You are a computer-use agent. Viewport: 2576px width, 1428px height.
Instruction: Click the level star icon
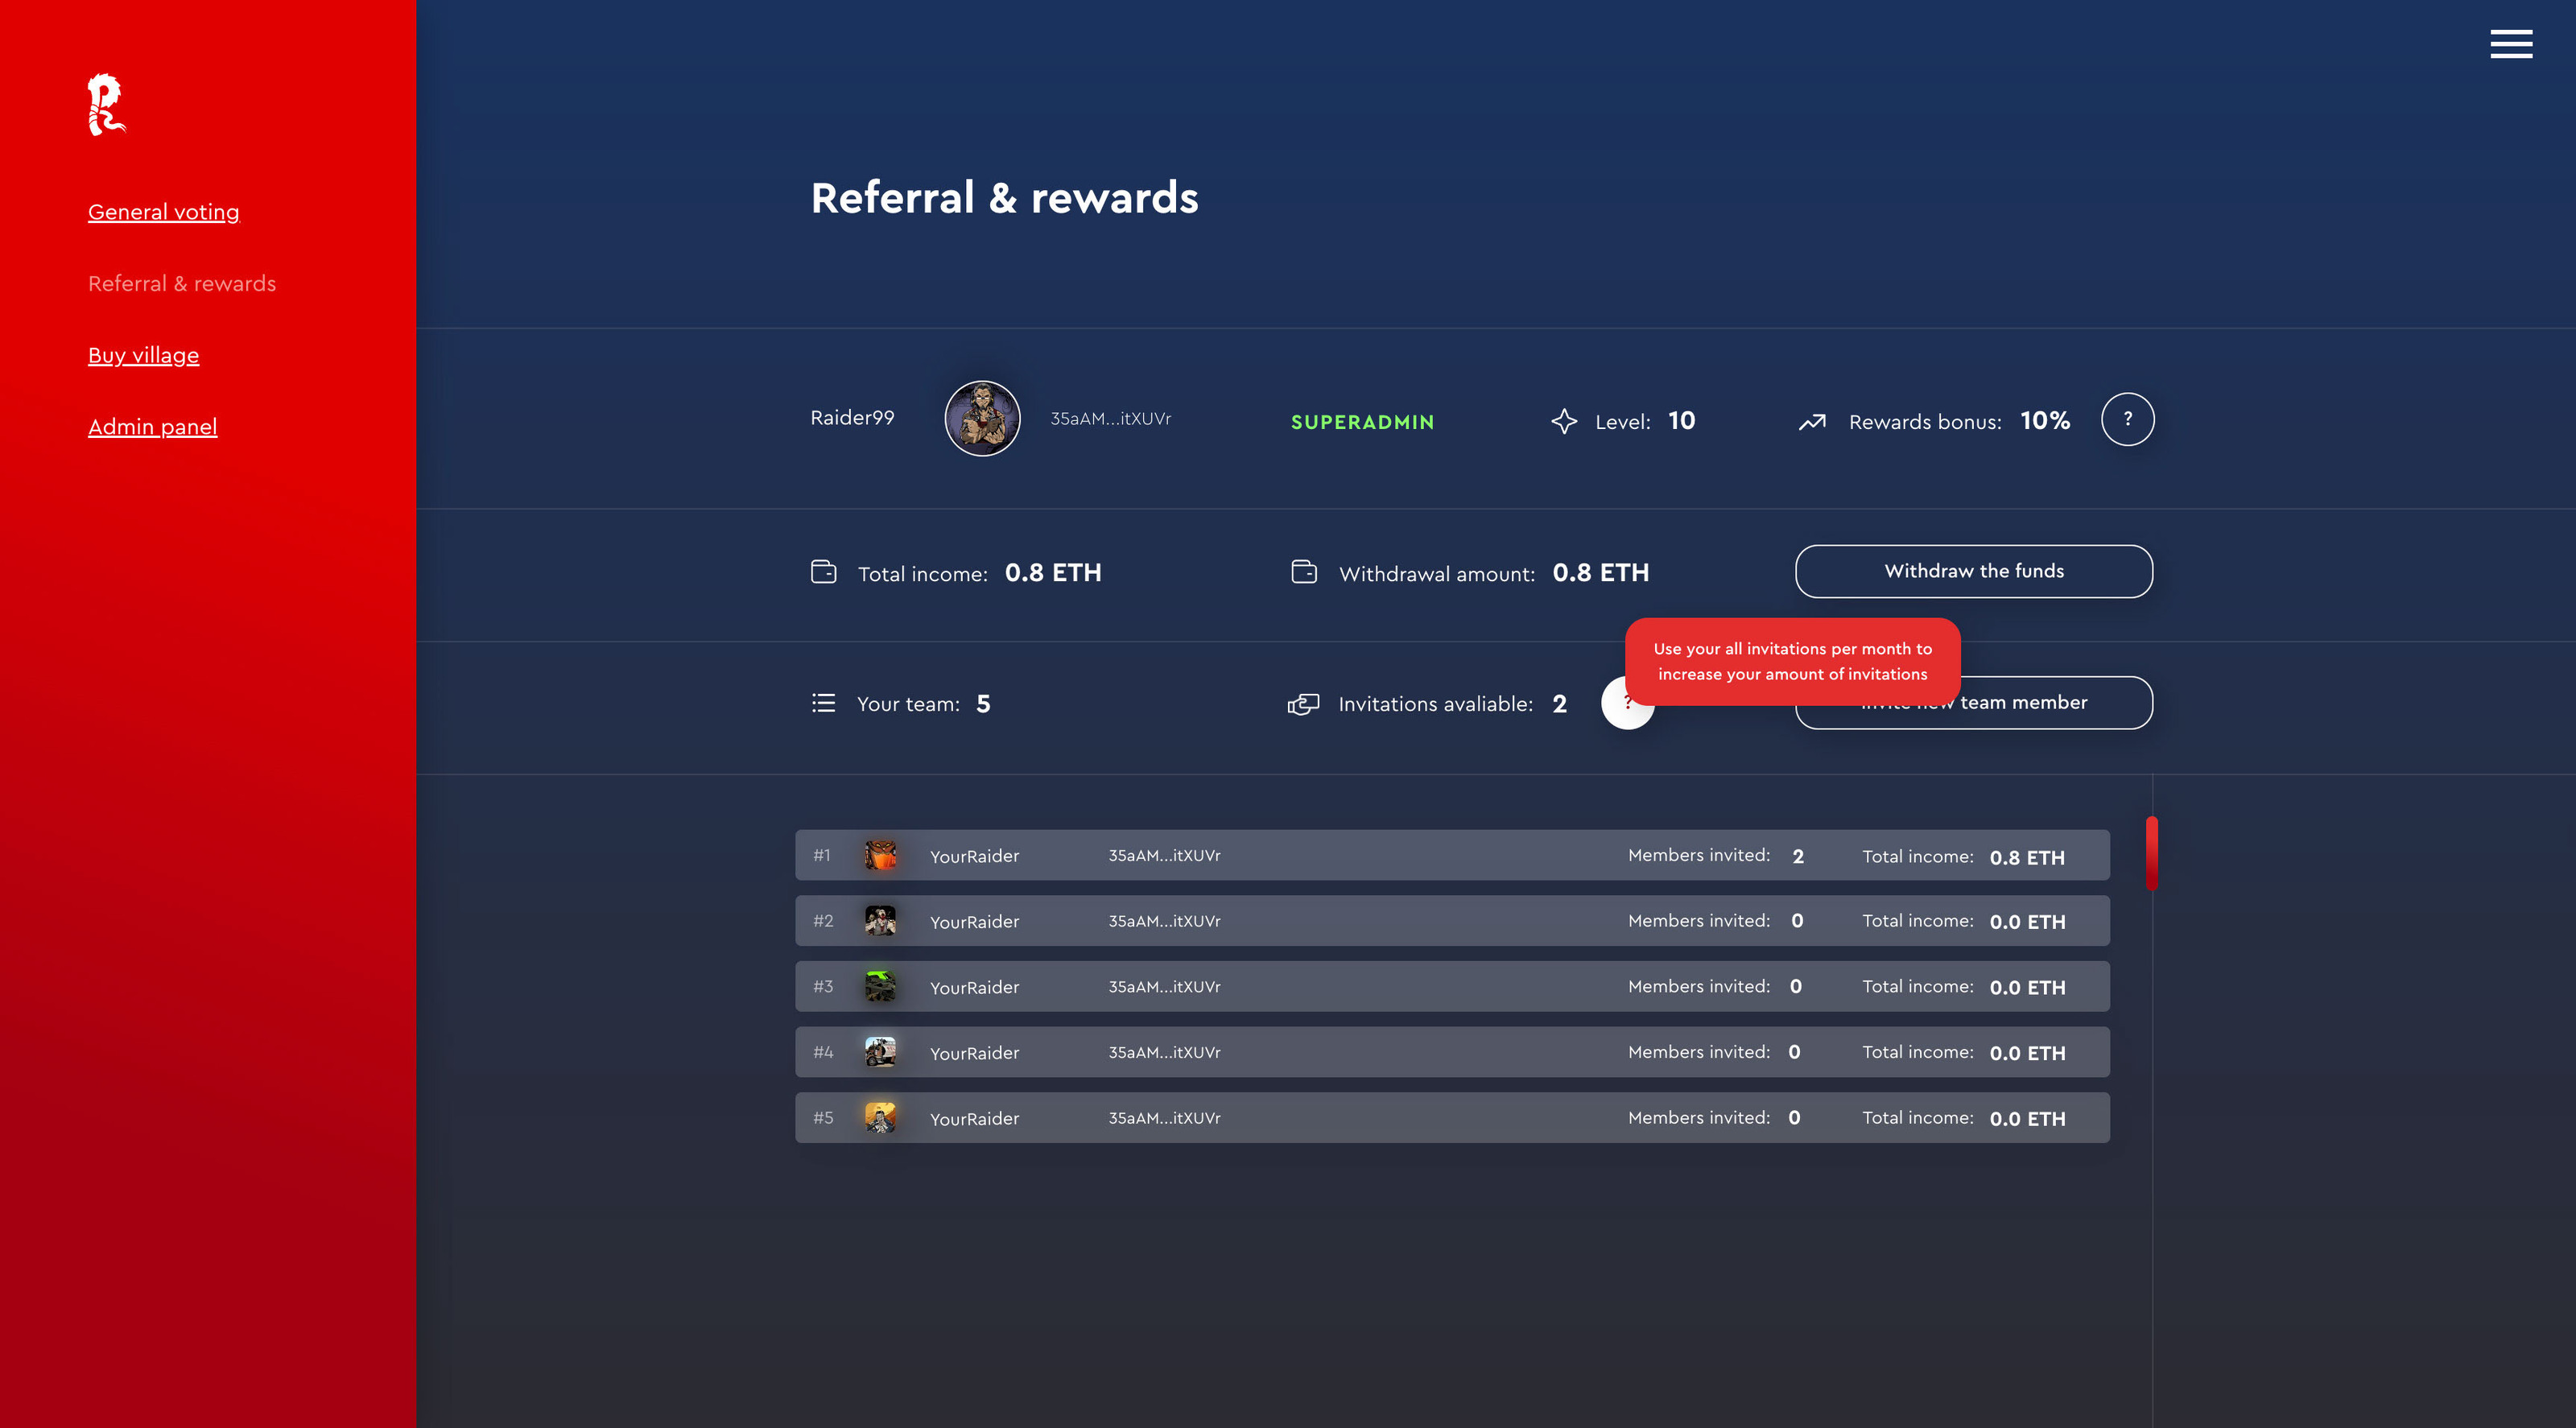1563,421
